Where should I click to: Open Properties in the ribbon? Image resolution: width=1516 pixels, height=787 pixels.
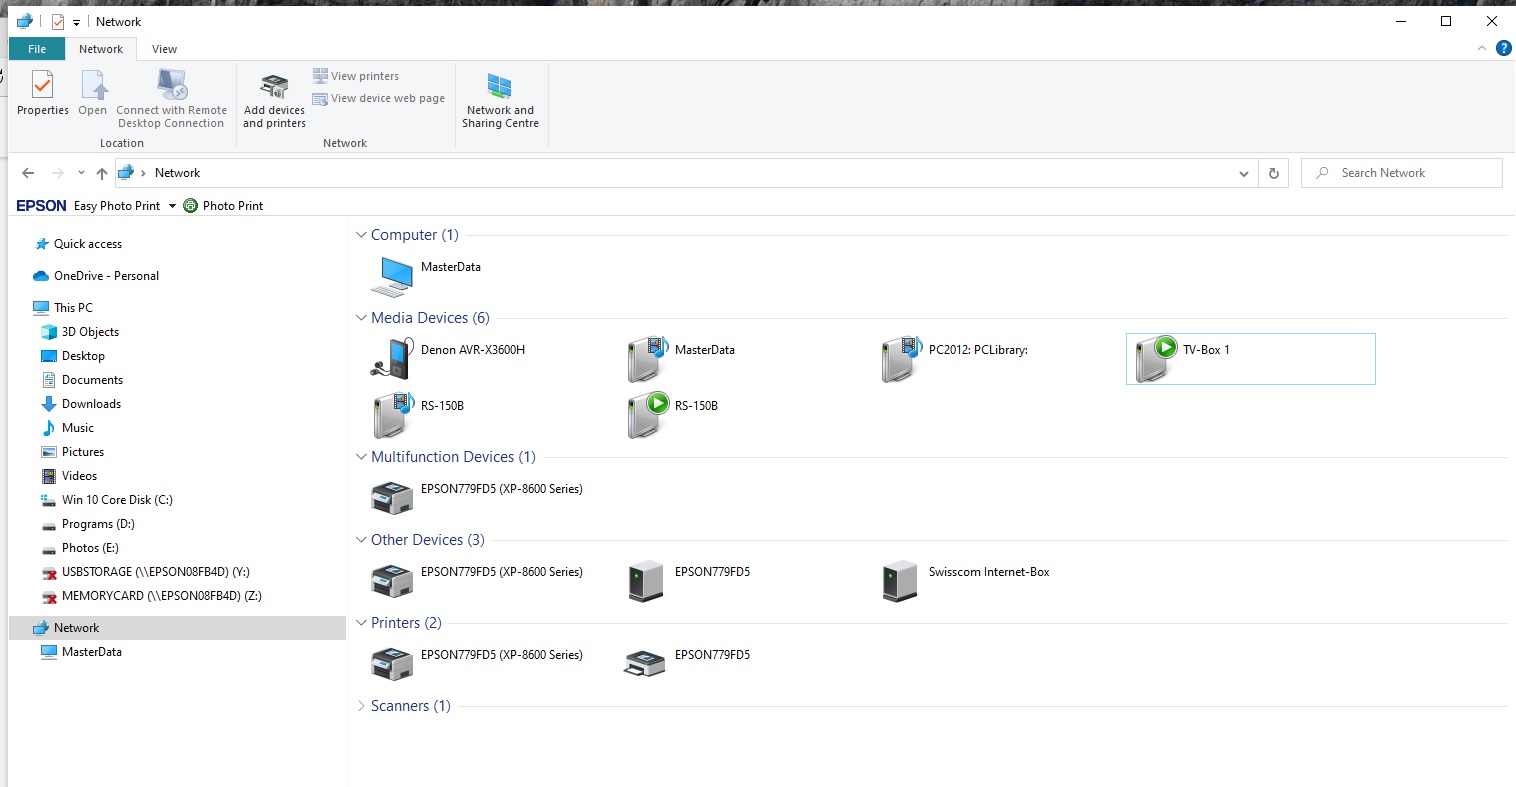point(43,94)
